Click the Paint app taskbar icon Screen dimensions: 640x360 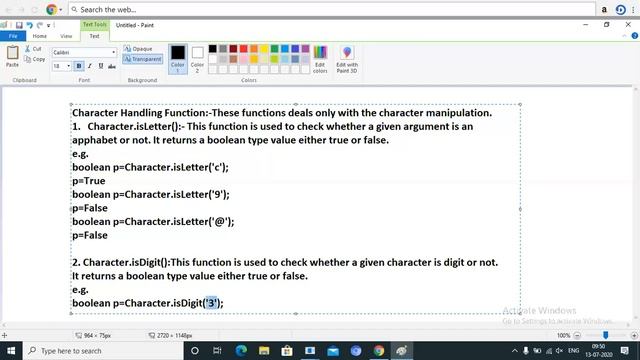click(402, 351)
